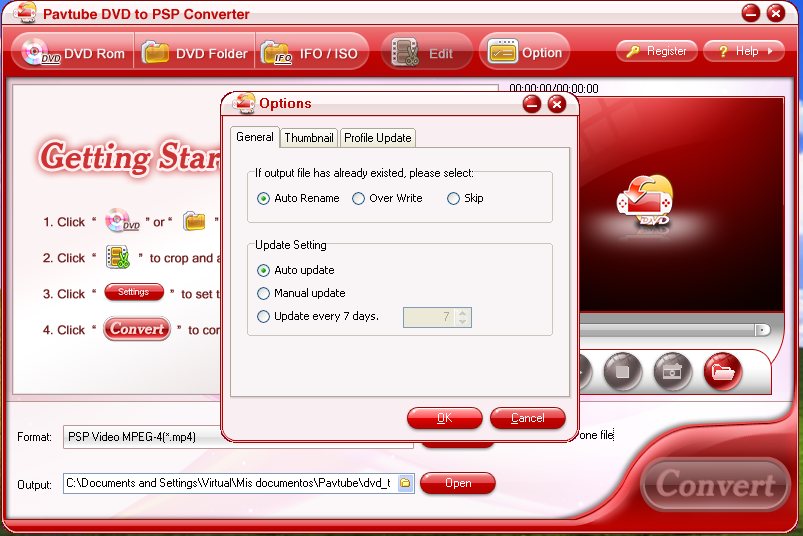The width and height of the screenshot is (803, 536).
Task: Click the preview seek slider handle
Action: pos(762,330)
